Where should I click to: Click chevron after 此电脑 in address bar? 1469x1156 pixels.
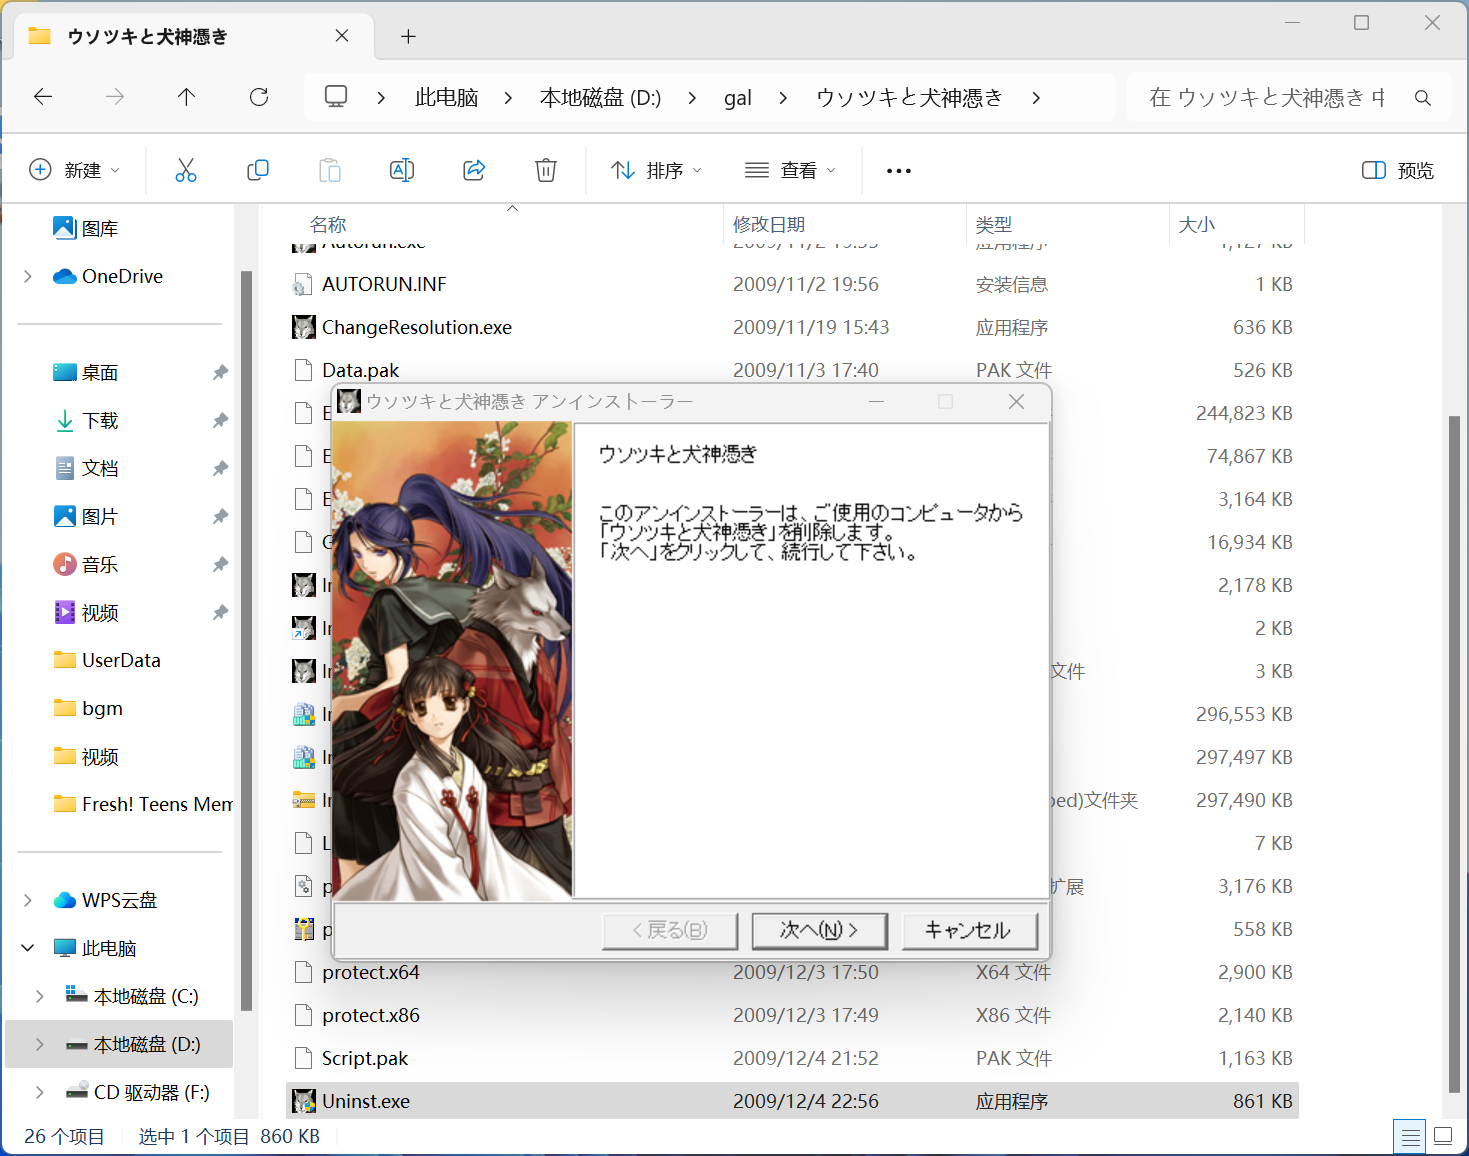pos(508,98)
